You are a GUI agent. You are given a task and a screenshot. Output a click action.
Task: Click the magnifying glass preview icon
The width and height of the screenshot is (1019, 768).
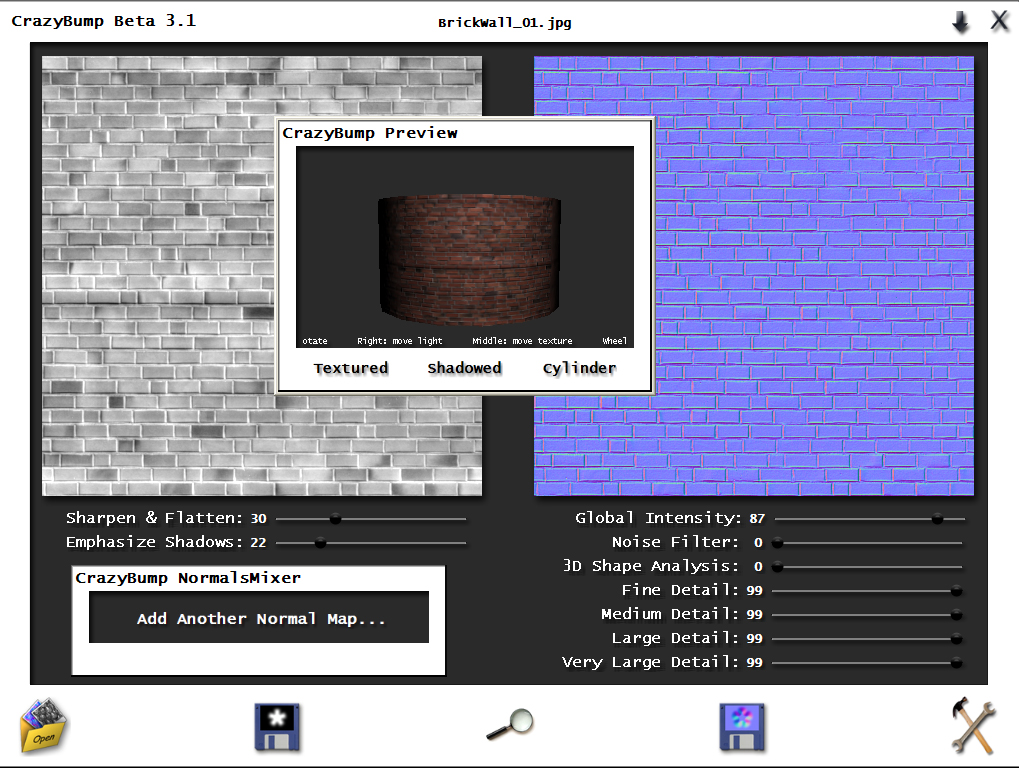click(x=510, y=724)
